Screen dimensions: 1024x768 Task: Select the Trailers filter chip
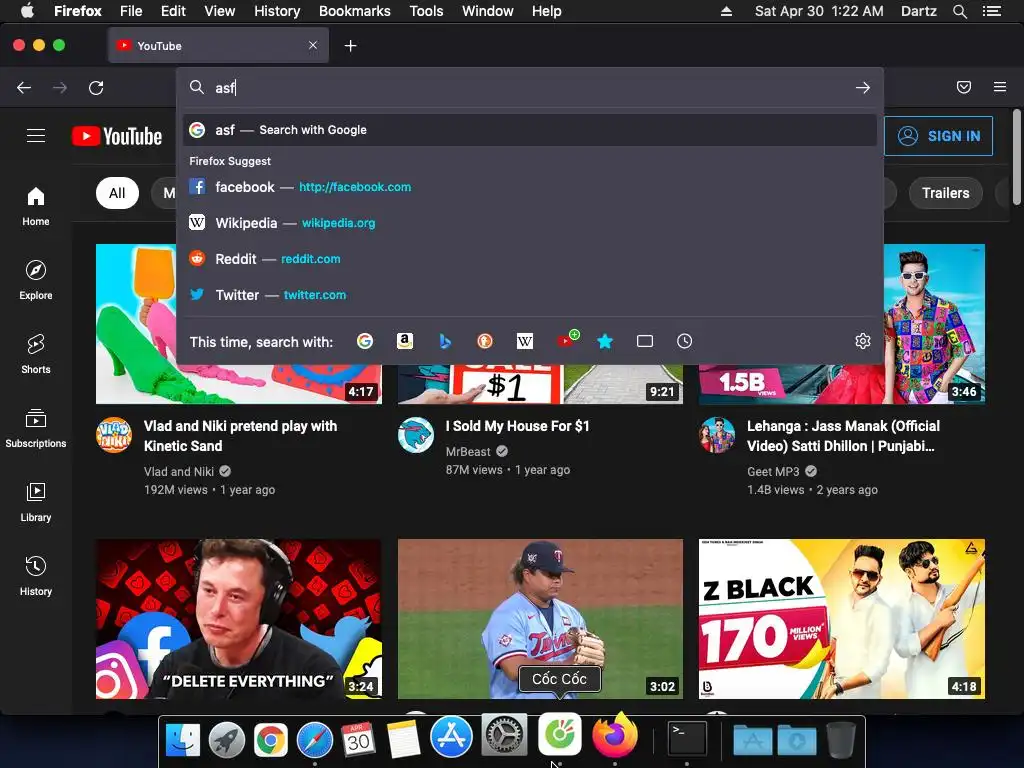(x=946, y=193)
